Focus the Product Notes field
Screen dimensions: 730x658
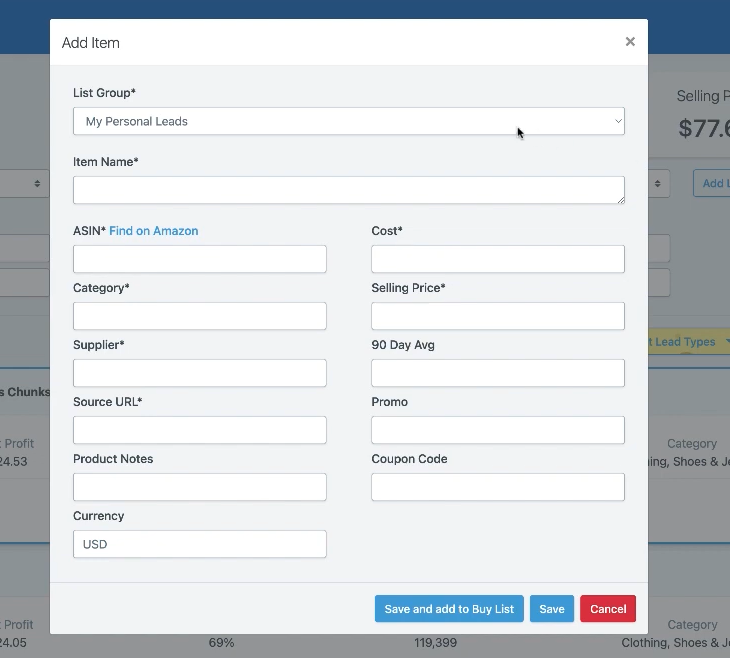pyautogui.click(x=200, y=487)
